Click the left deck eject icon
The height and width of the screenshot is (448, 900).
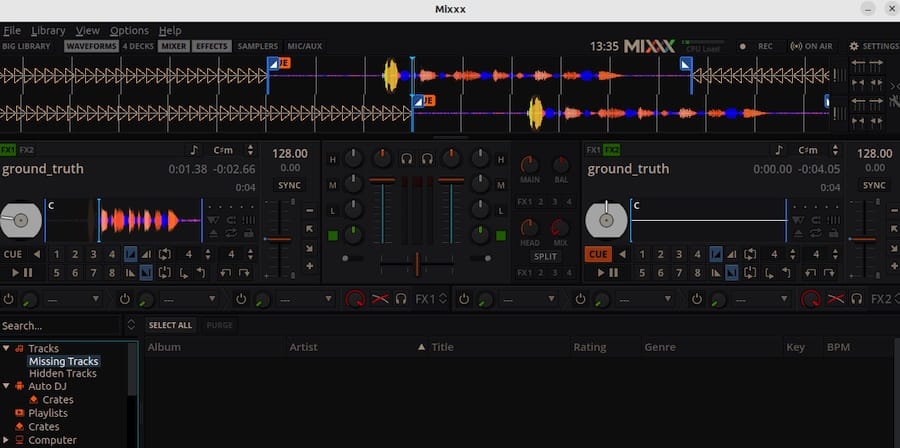tap(213, 233)
